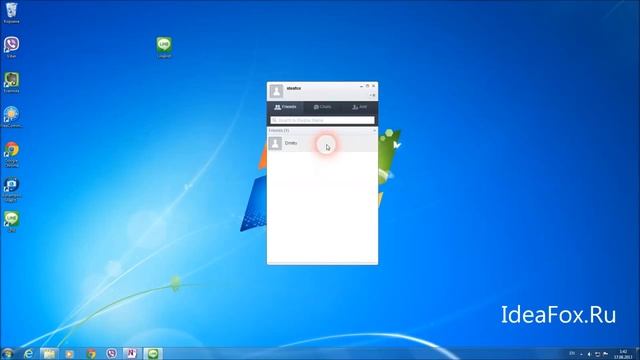Minimize the LINE window
640x360 pixels.
click(361, 86)
